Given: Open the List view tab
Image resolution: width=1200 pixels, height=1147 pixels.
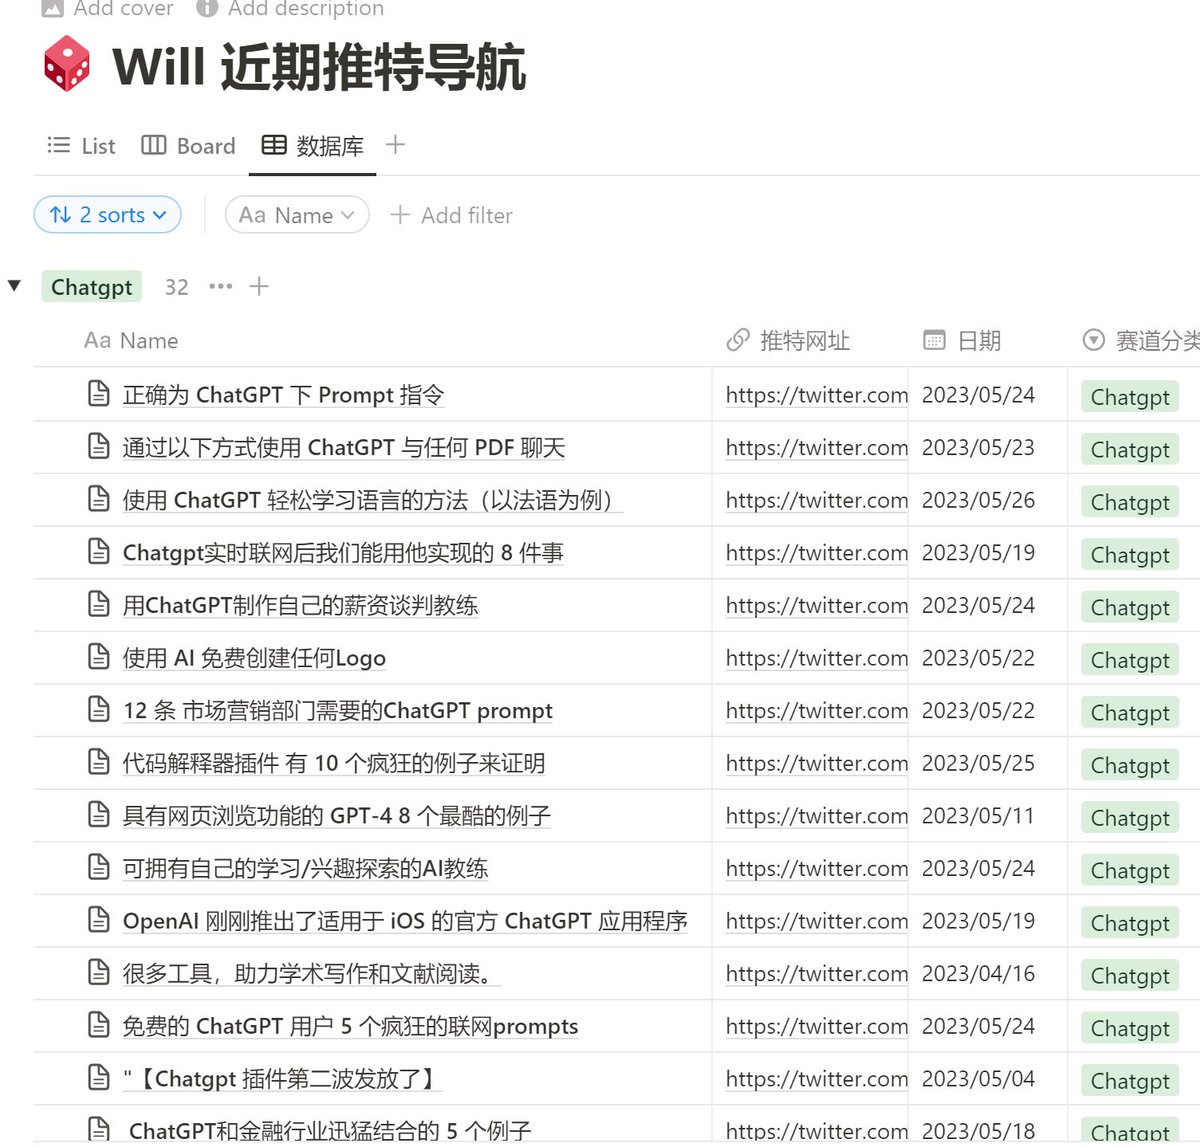Looking at the screenshot, I should [x=81, y=146].
